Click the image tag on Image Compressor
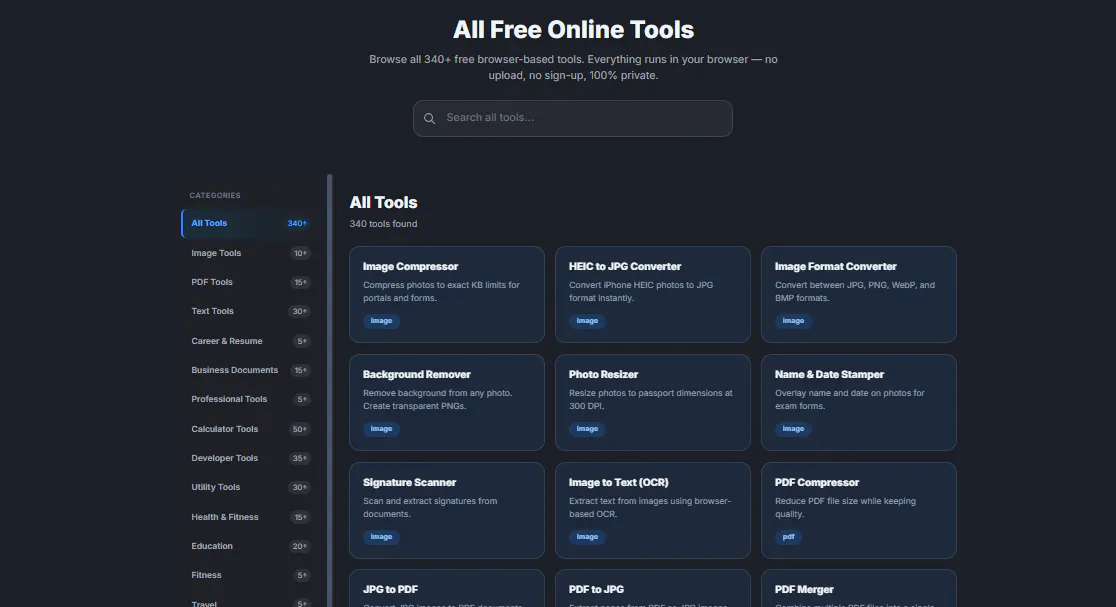1116x607 pixels. point(381,321)
